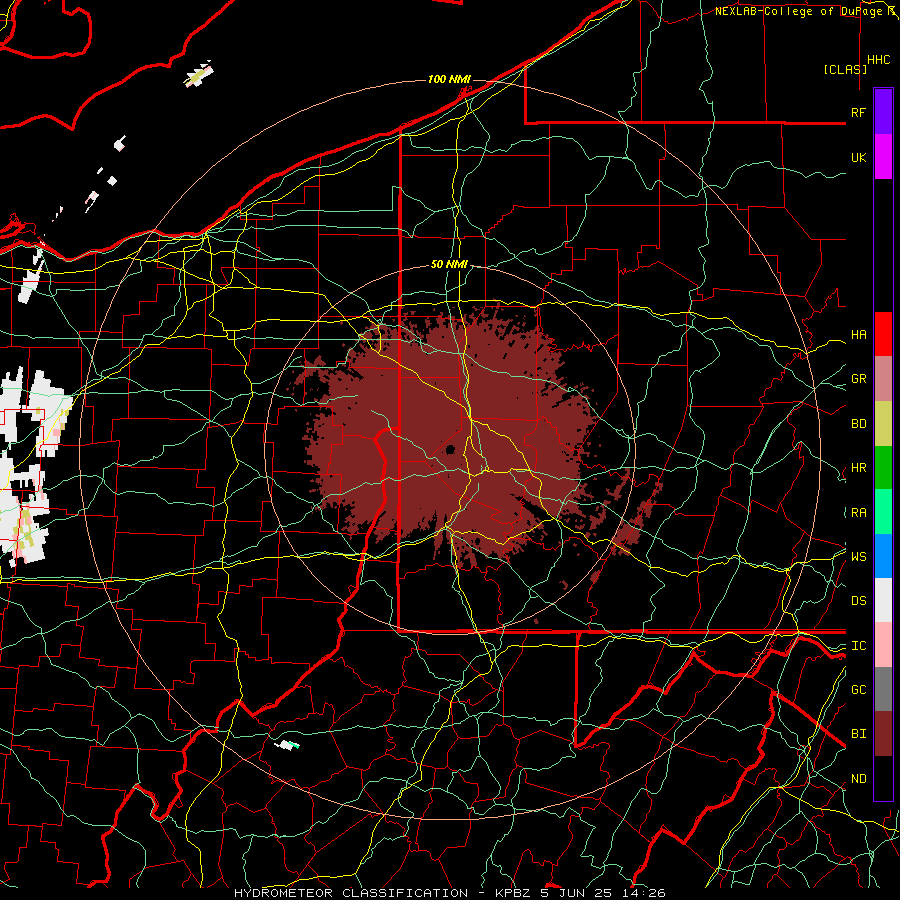Click the GC gray legend color block
Image resolution: width=900 pixels, height=900 pixels.
click(x=883, y=689)
